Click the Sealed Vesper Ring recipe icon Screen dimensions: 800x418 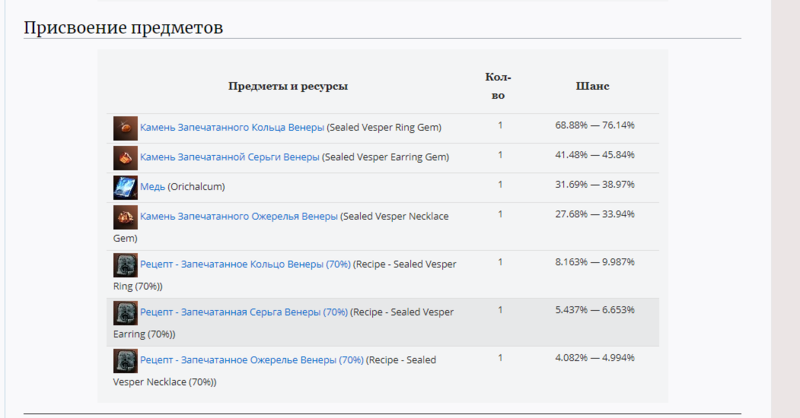click(125, 265)
